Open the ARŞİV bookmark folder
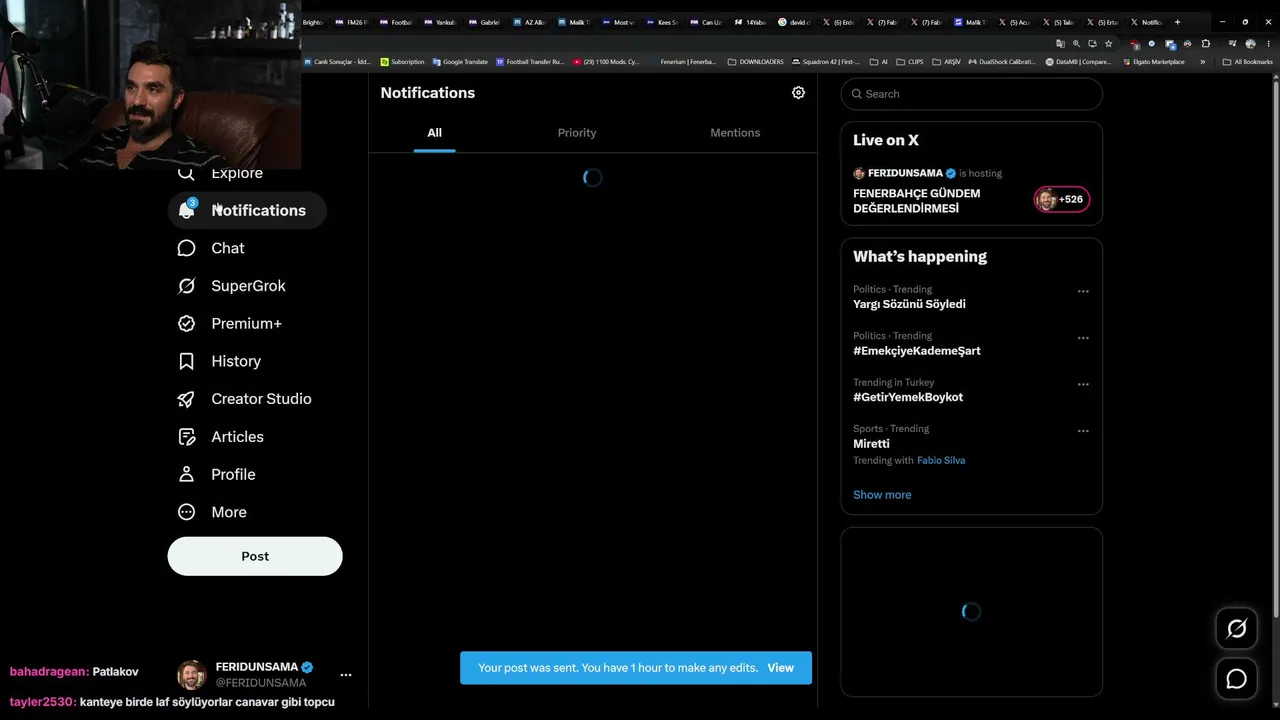The width and height of the screenshot is (1280, 720). coord(946,62)
